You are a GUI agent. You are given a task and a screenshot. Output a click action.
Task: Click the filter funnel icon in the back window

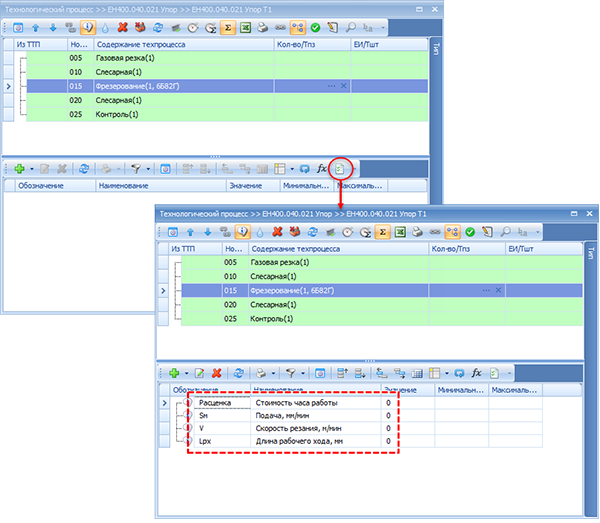coord(136,169)
